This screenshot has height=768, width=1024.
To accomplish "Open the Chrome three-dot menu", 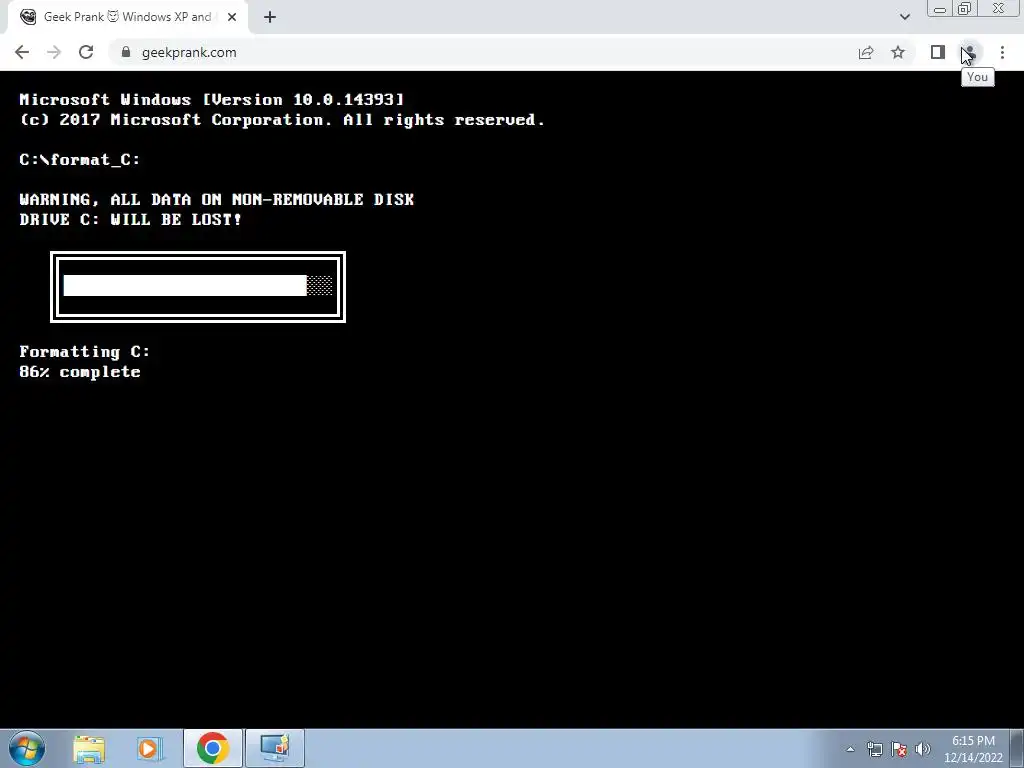I will (x=1002, y=52).
